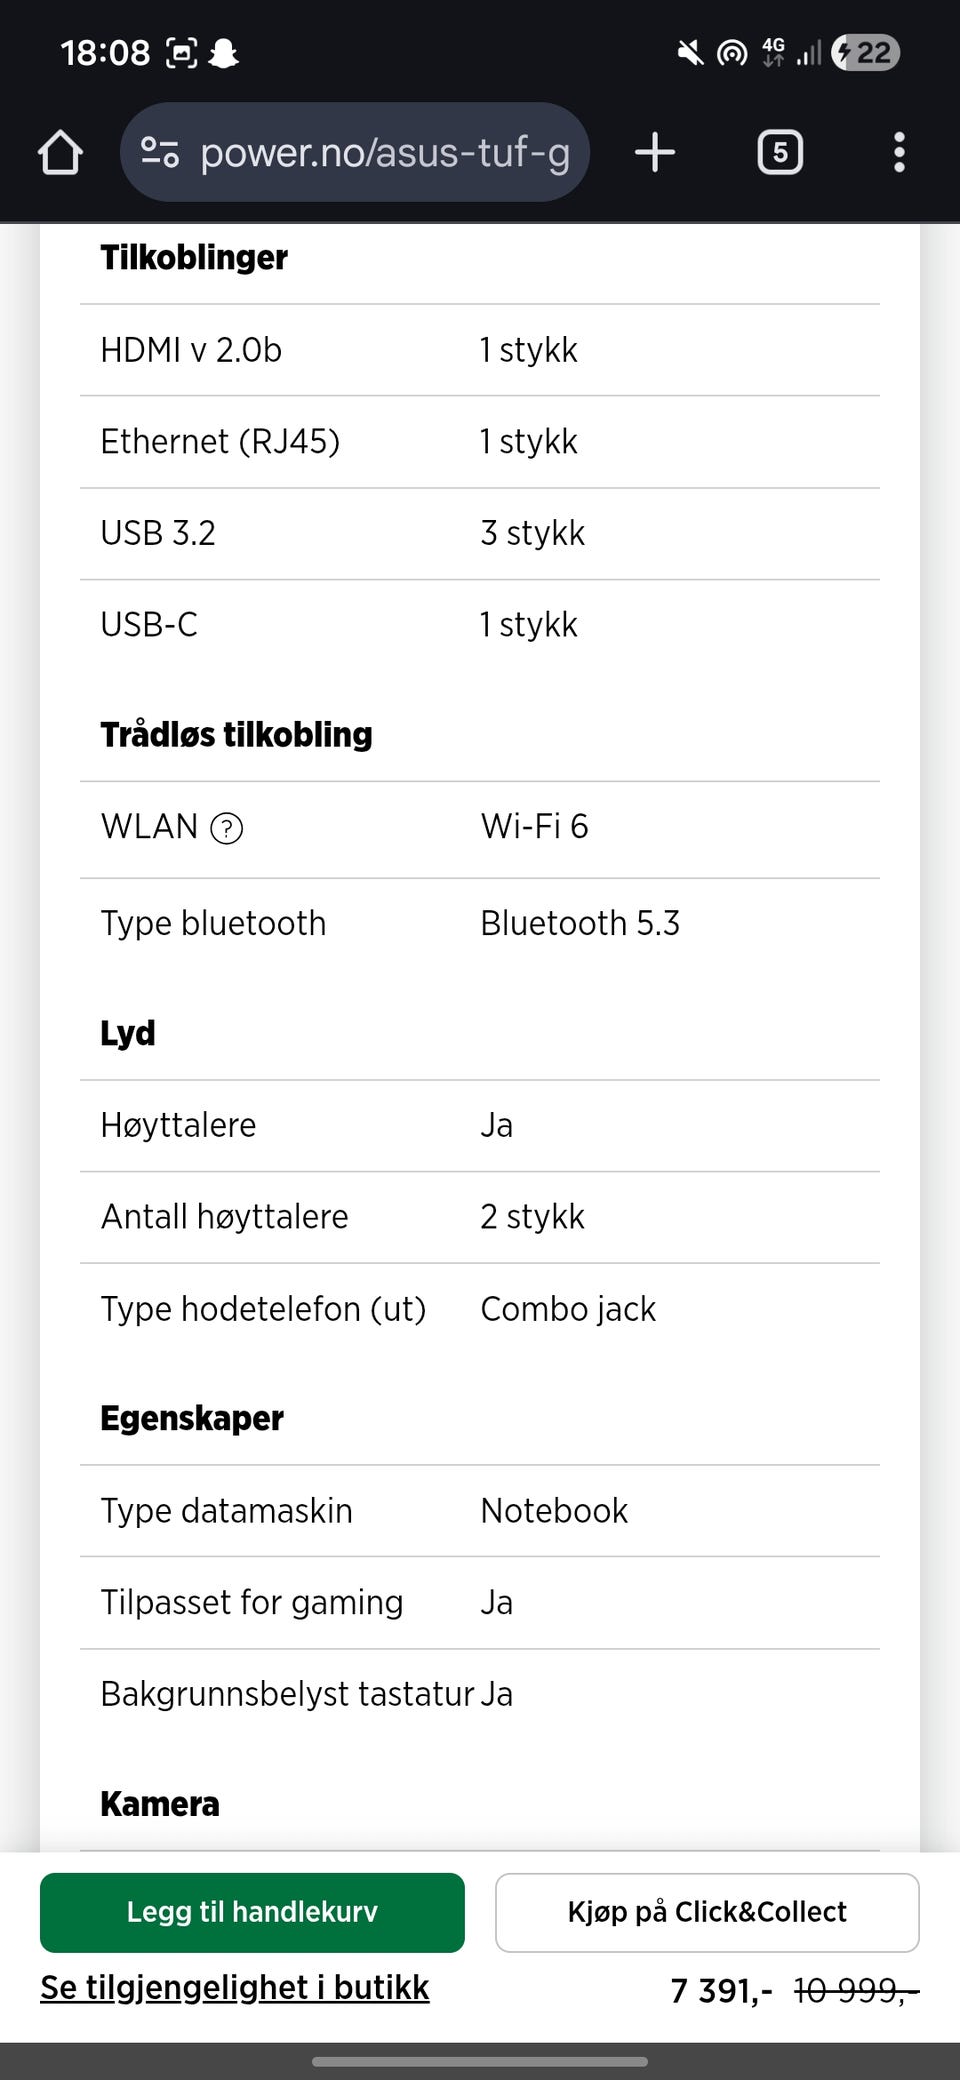Tap the Egenskaper section heading
Image resolution: width=960 pixels, height=2080 pixels.
[192, 1419]
